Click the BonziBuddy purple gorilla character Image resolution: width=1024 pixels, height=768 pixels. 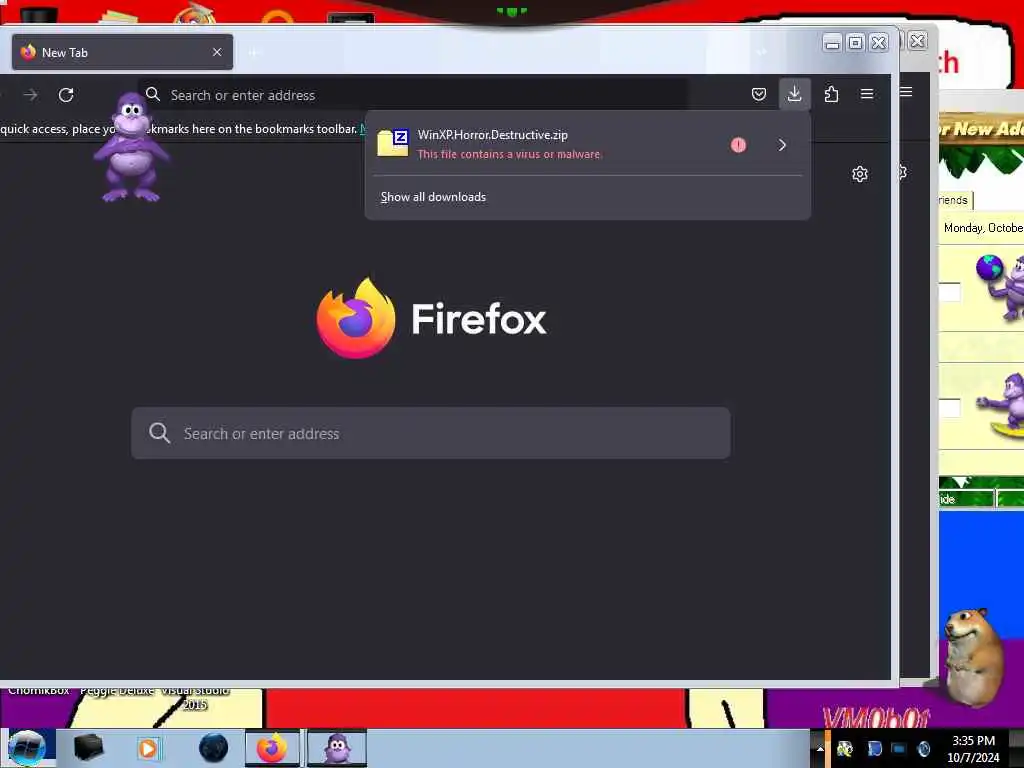pos(131,148)
